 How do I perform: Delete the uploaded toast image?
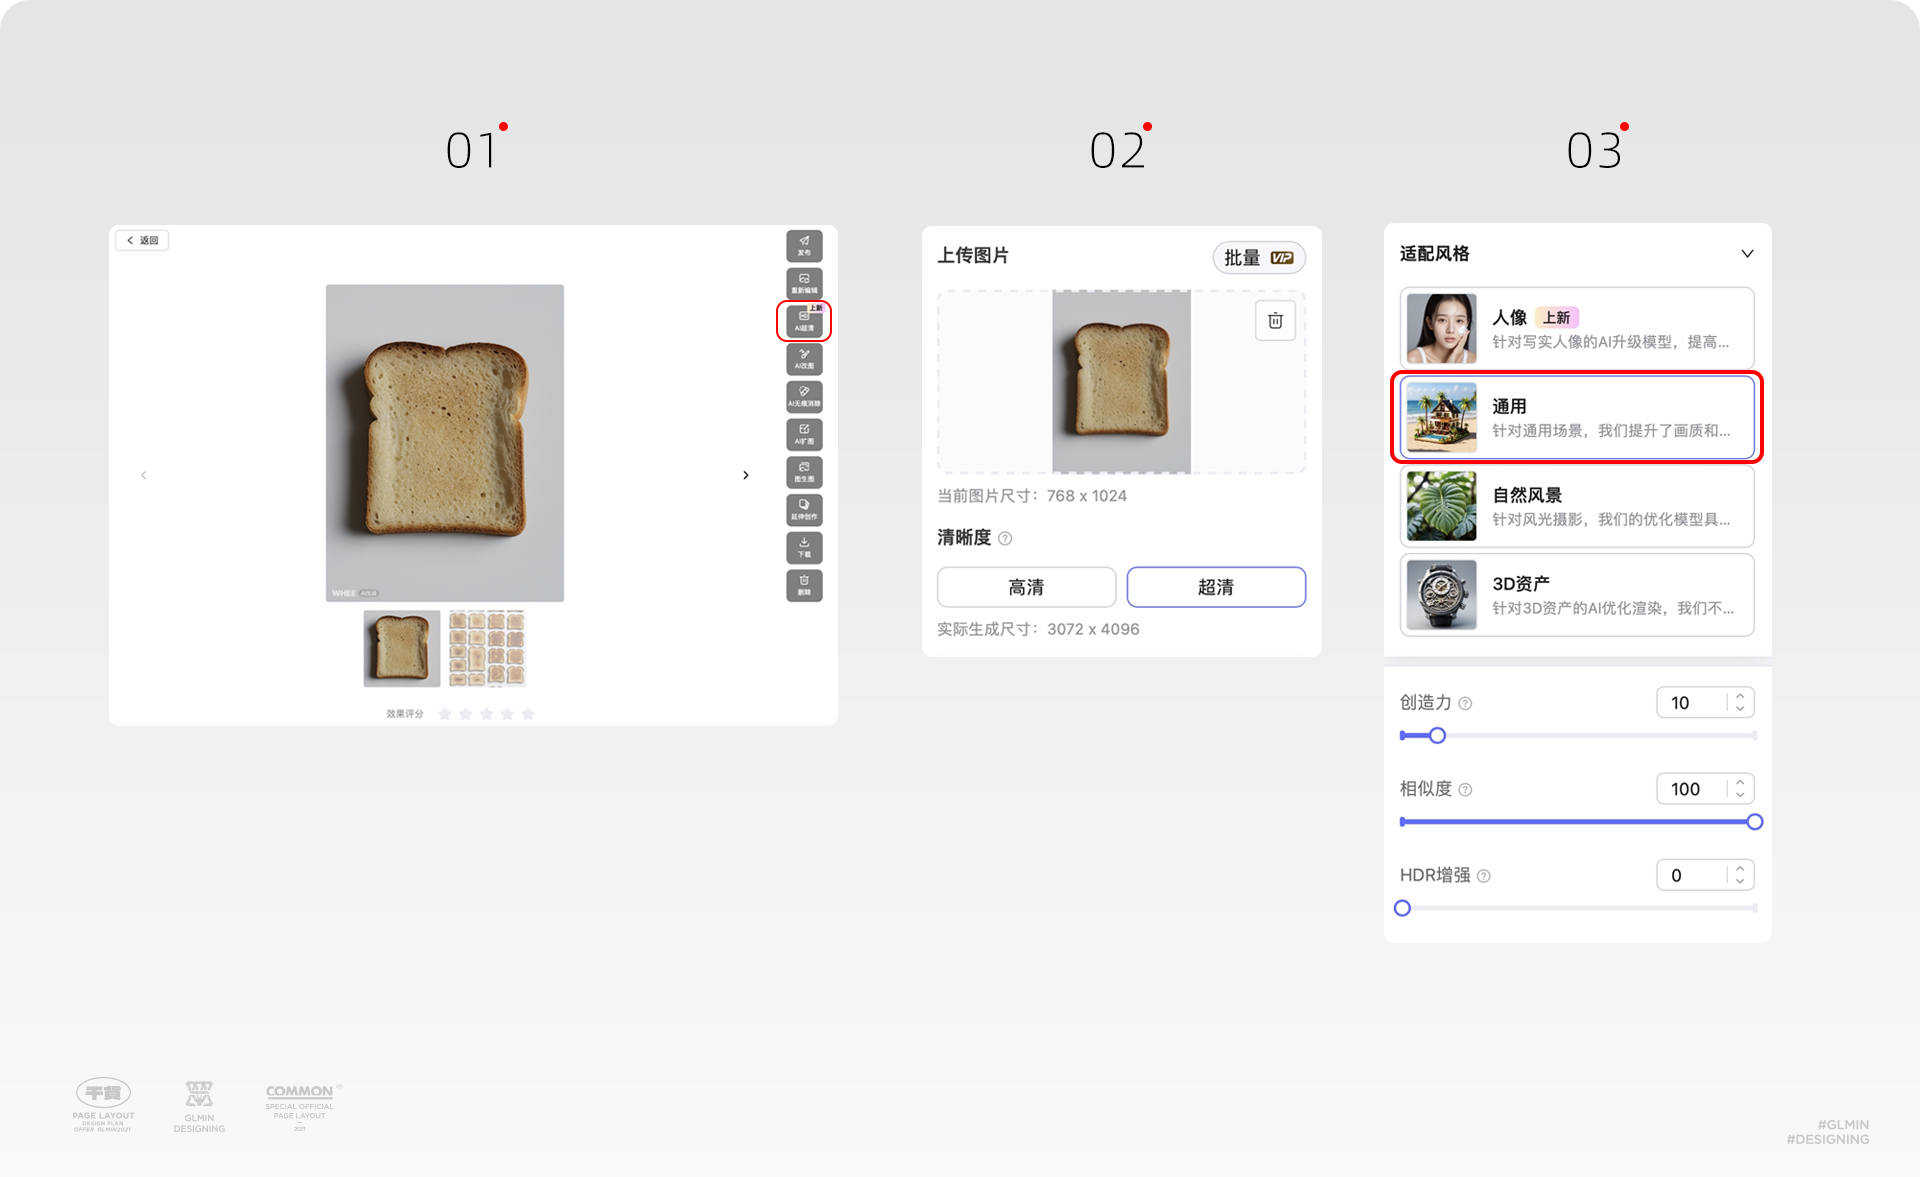tap(1275, 321)
